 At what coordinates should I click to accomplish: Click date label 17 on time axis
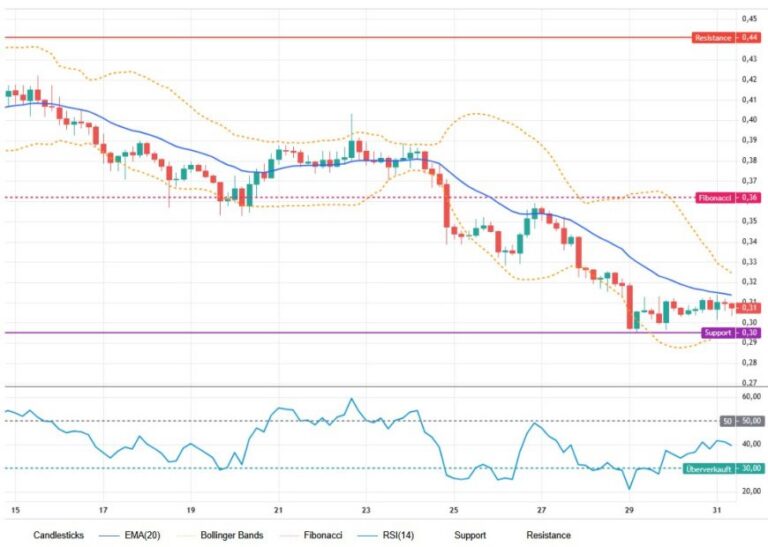(103, 510)
